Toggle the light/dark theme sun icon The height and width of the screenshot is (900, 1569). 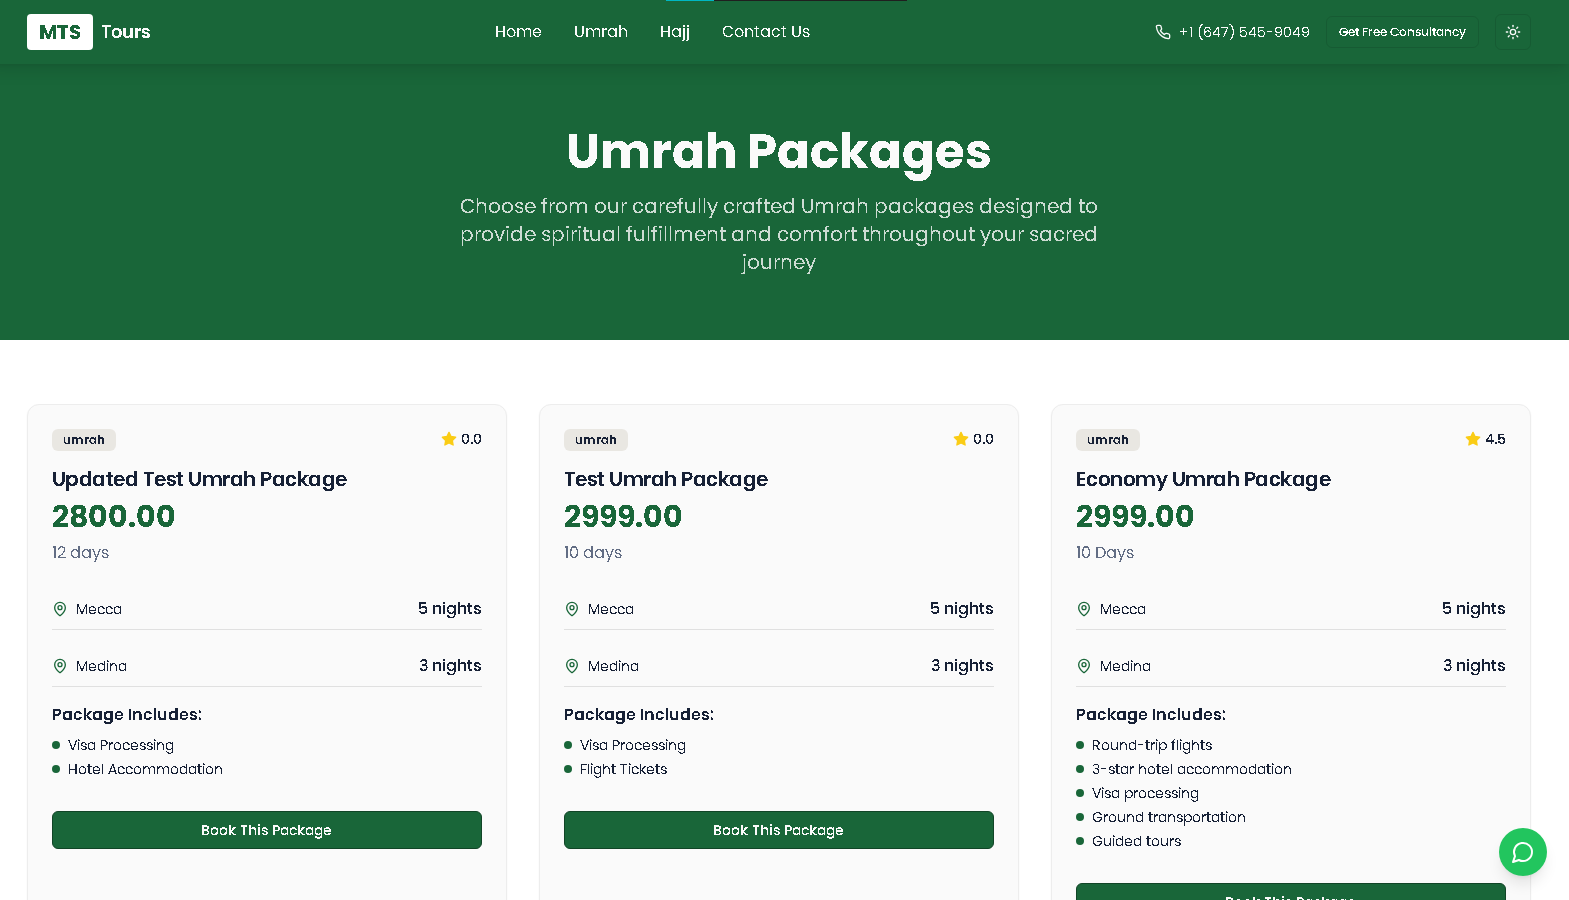pyautogui.click(x=1512, y=31)
